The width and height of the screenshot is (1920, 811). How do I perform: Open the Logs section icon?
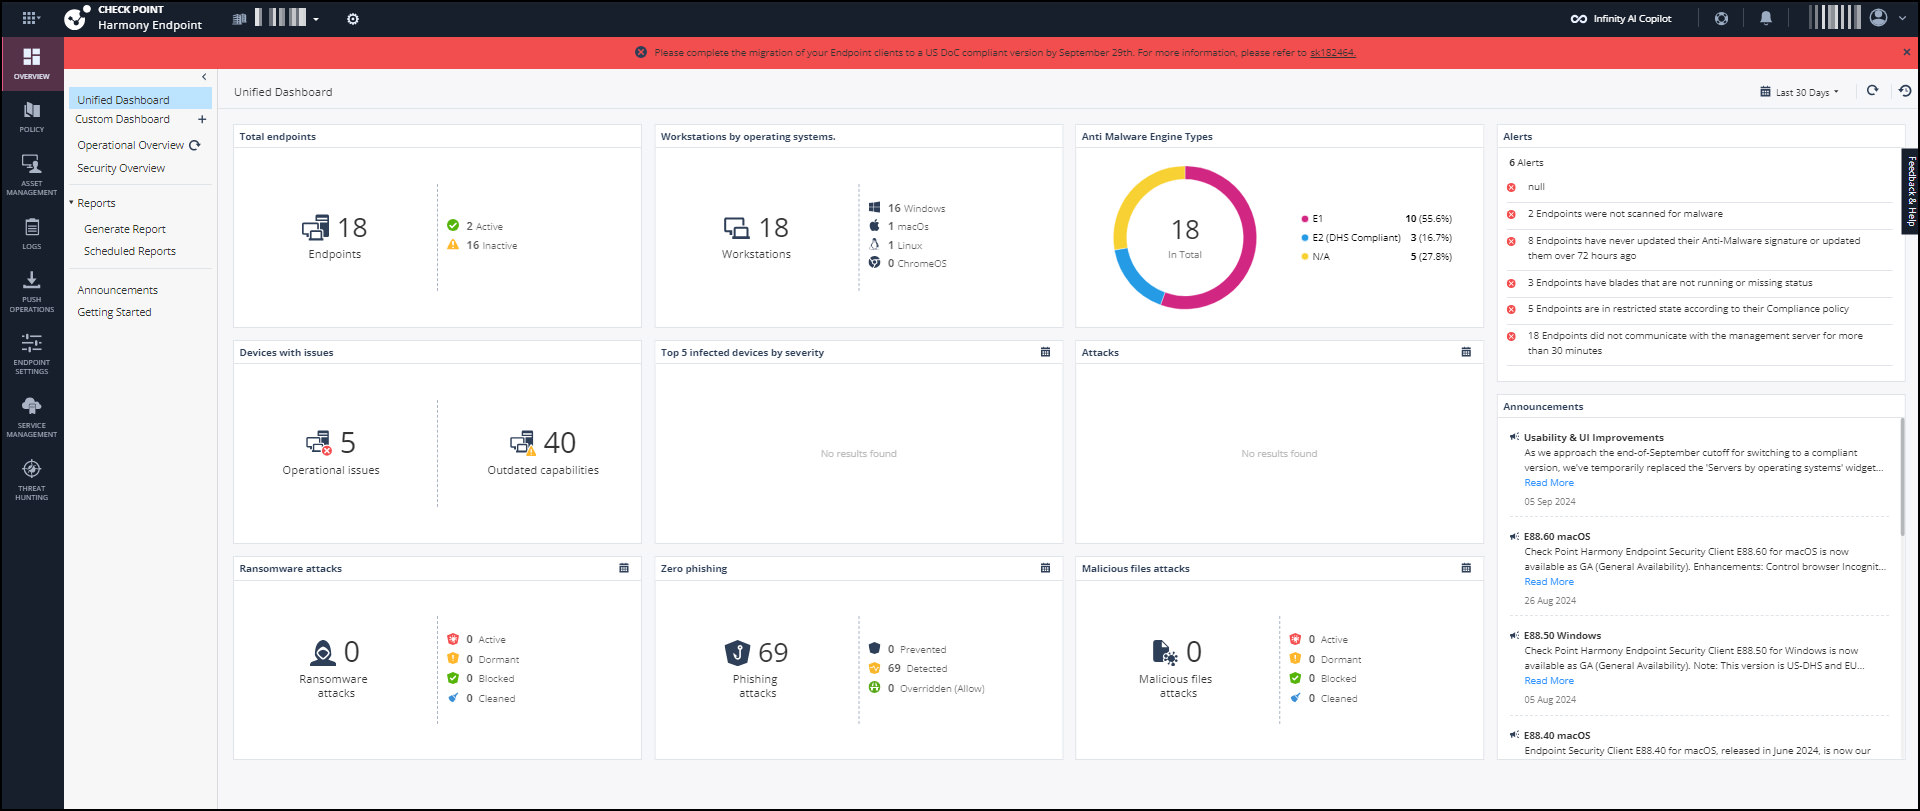32,233
